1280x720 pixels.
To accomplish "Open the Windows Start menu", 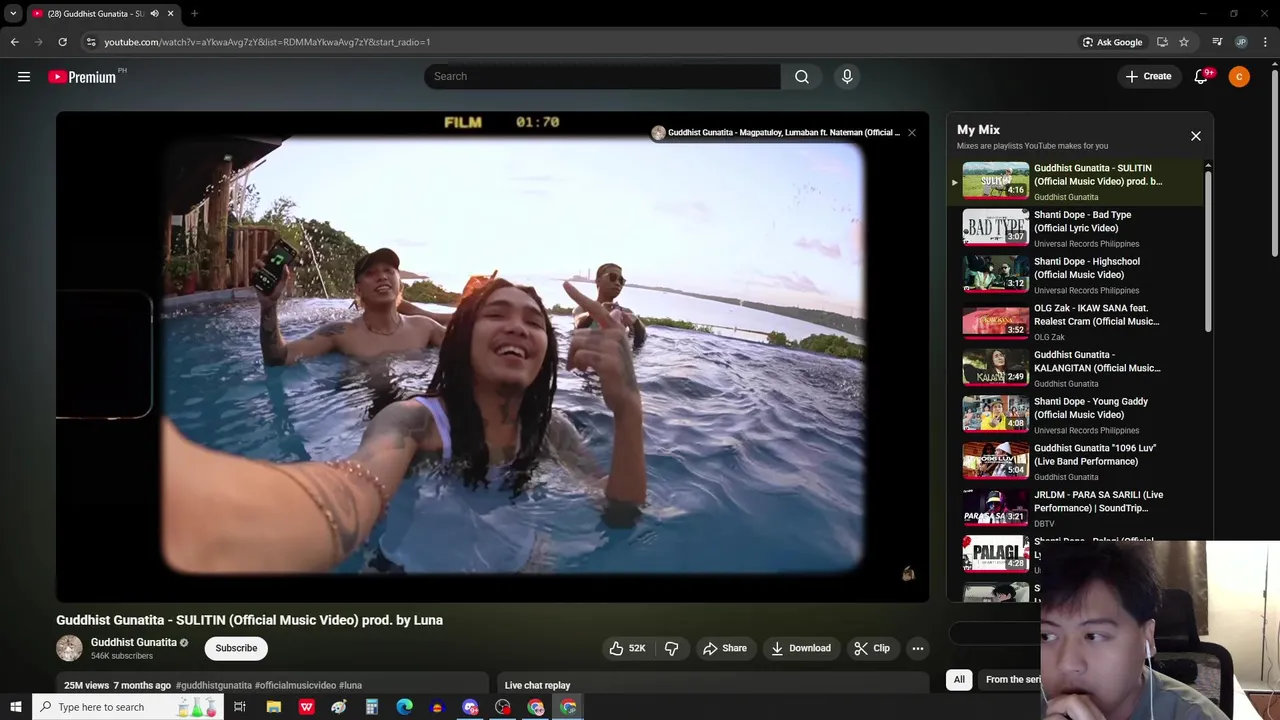I will pos(15,707).
